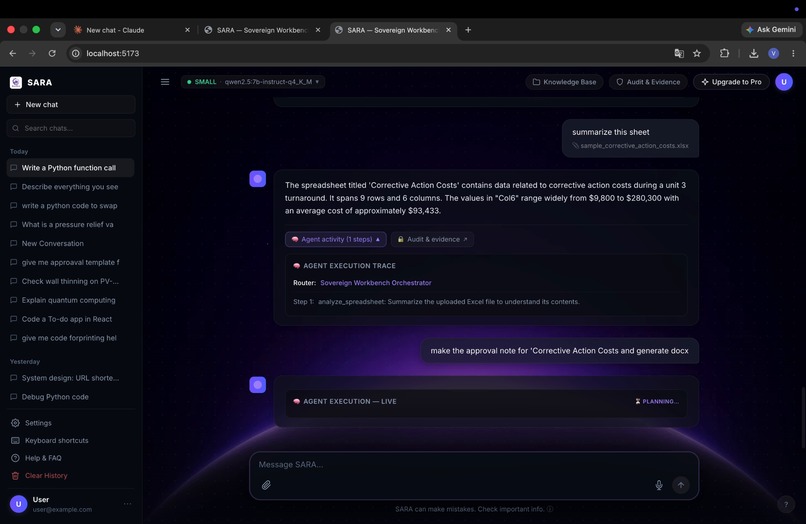Click the 'summarize this sheet' user message
The image size is (806, 524).
[x=630, y=138]
